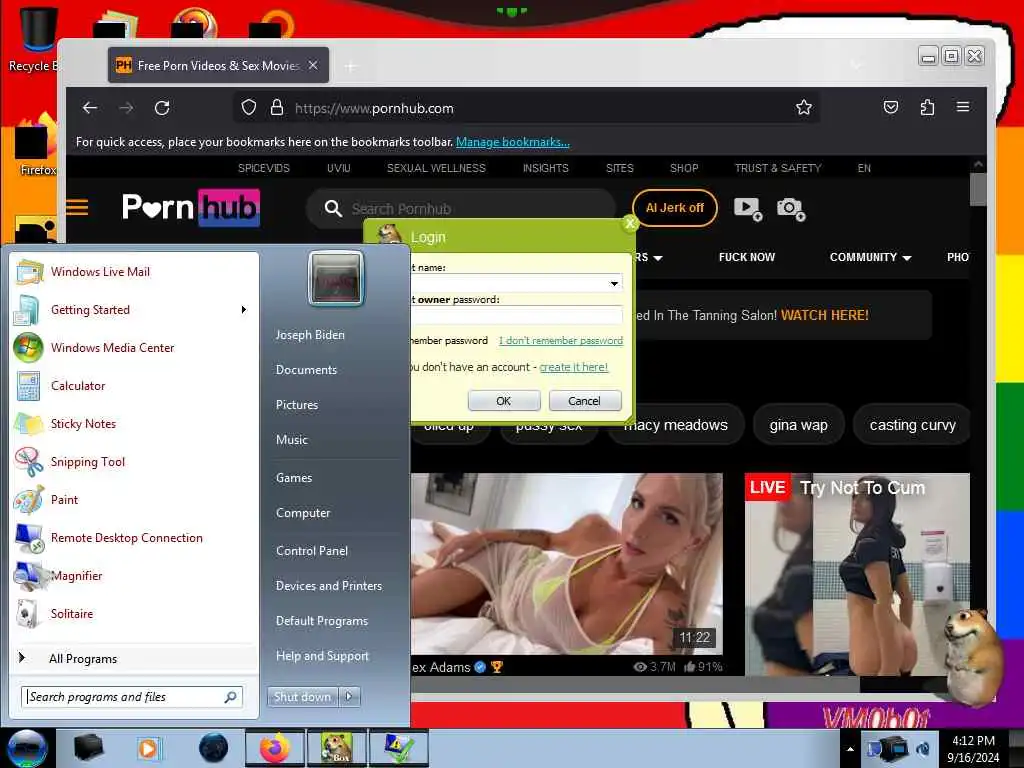Click the Joseph Biden user folder link
Image resolution: width=1024 pixels, height=768 pixels.
click(x=310, y=335)
